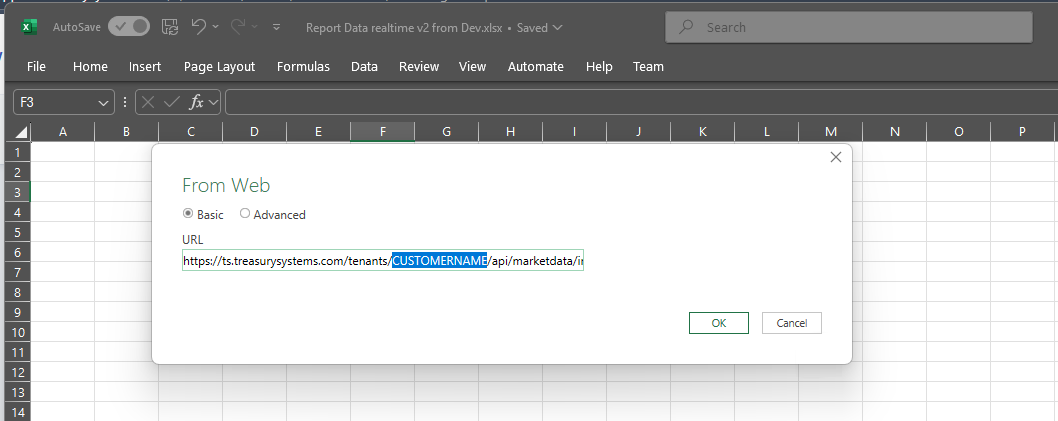This screenshot has height=421, width=1058.
Task: Switch to the Home tab
Action: [x=90, y=66]
